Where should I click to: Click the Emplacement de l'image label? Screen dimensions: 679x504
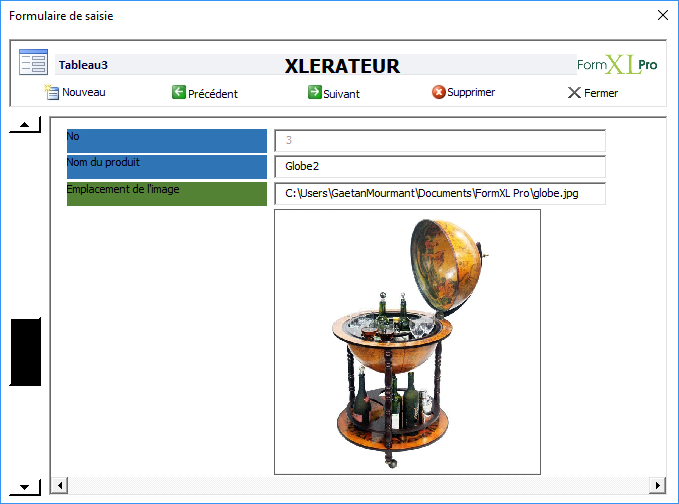coord(167,194)
